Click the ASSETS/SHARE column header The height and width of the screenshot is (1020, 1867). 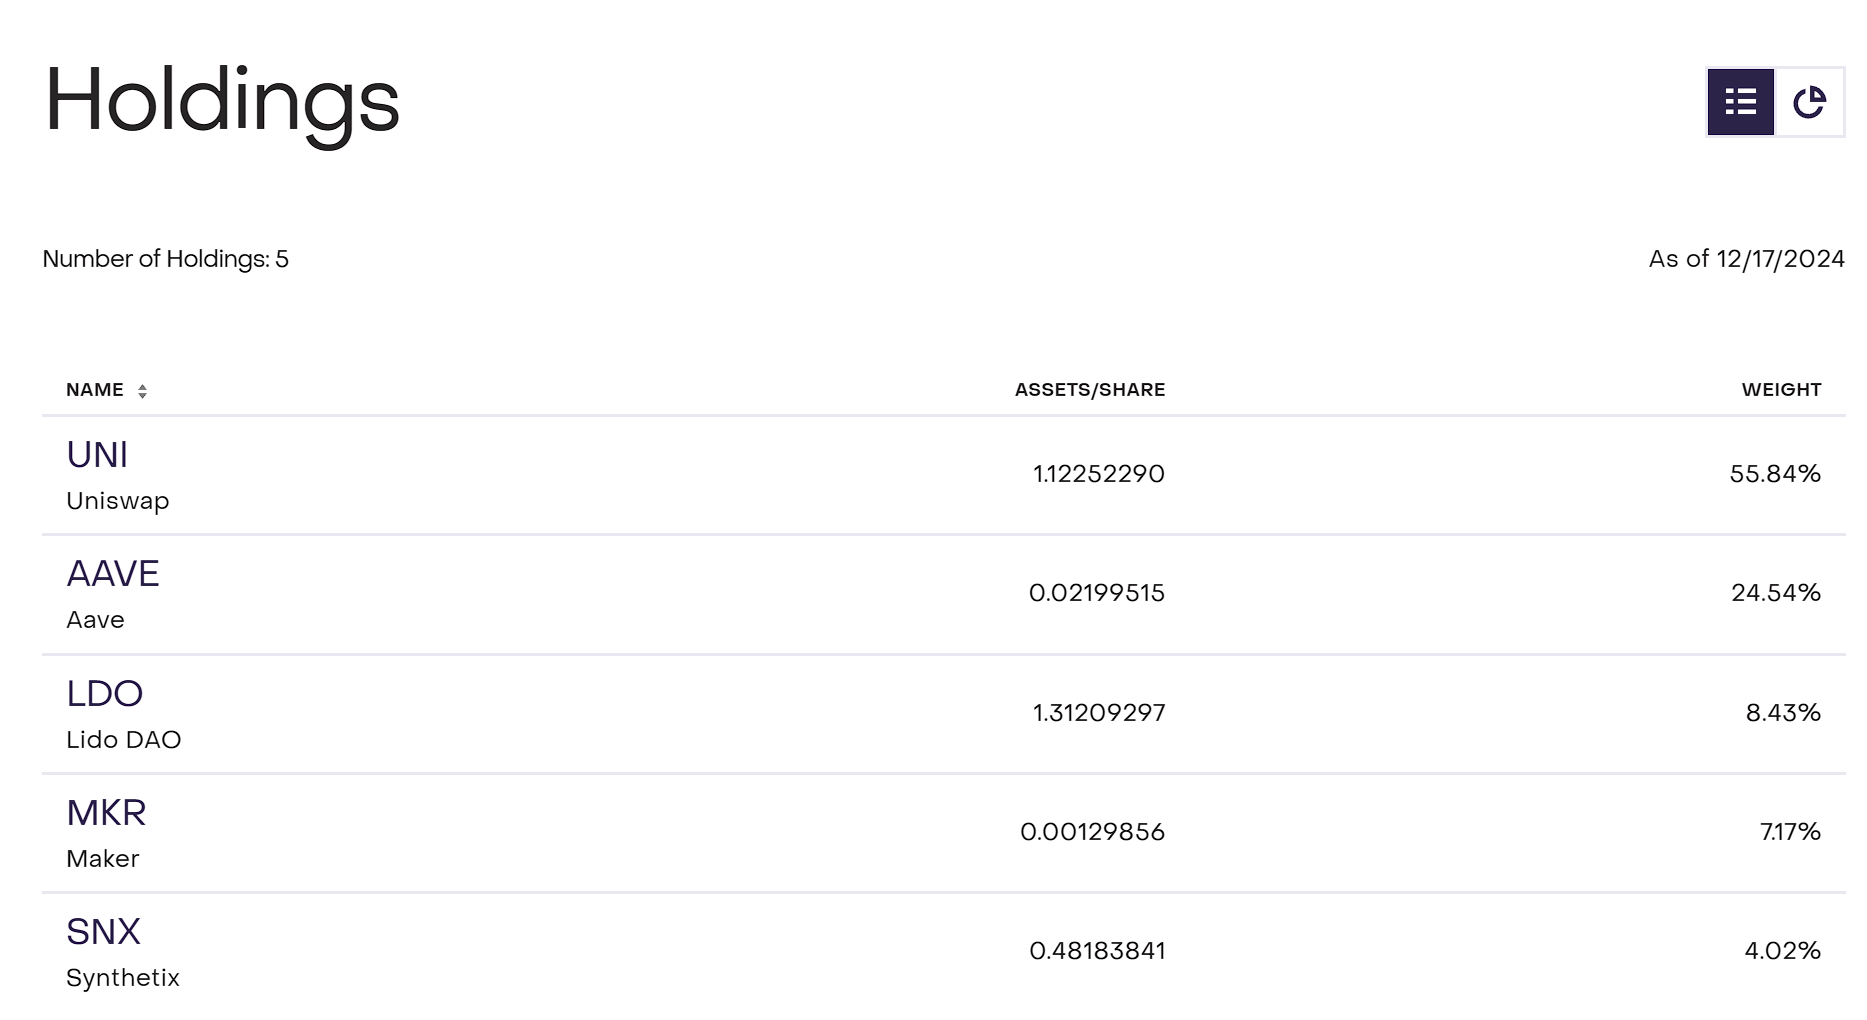coord(1090,390)
